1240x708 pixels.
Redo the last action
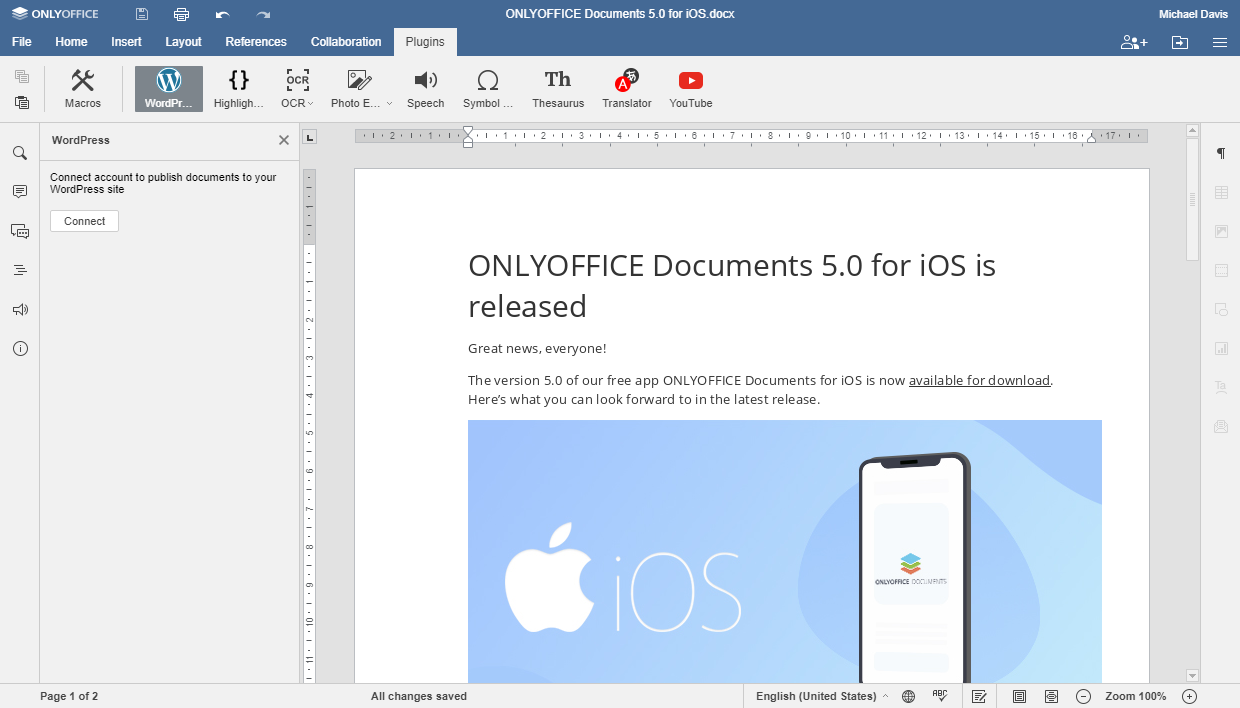tap(263, 14)
